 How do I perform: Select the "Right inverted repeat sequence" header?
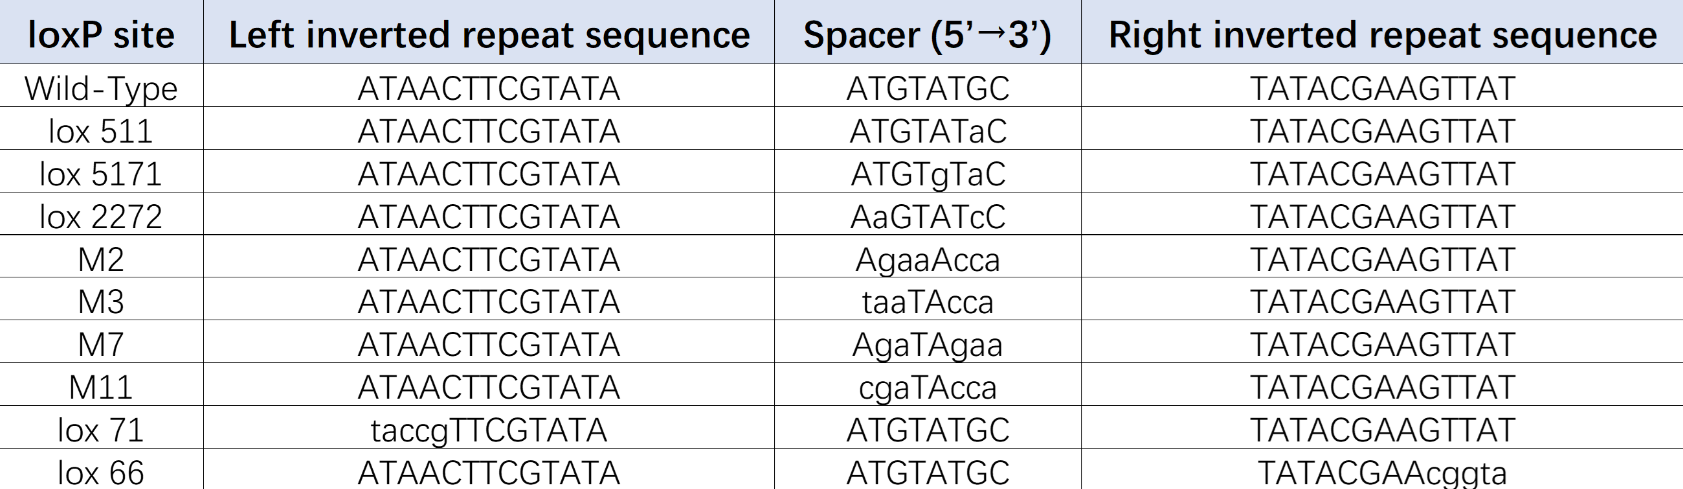pos(1382,35)
